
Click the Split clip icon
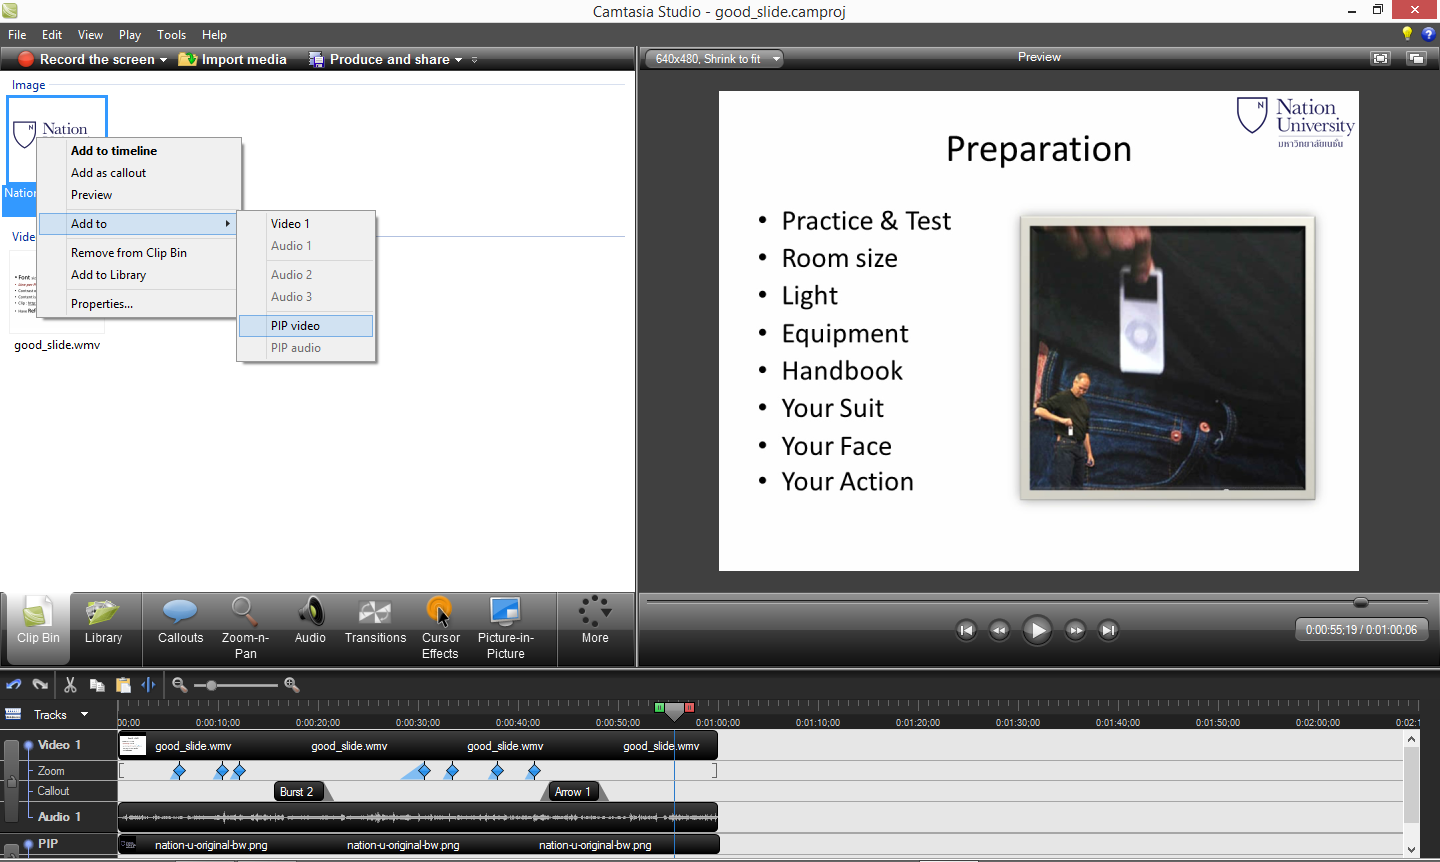pyautogui.click(x=149, y=685)
